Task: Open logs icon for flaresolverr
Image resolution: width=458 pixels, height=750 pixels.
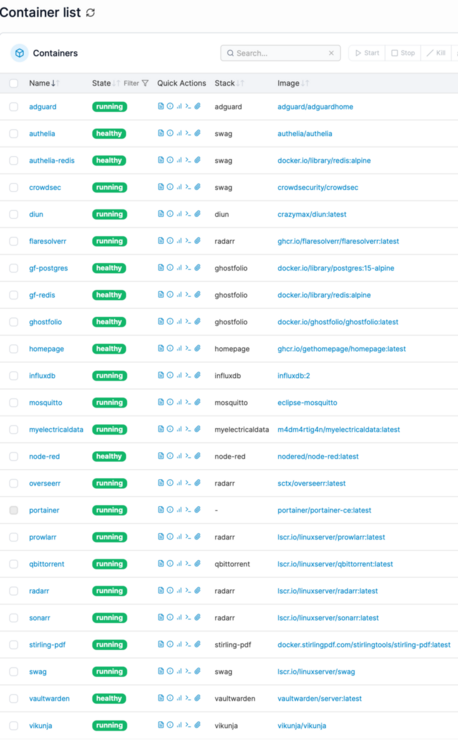Action: click(161, 241)
